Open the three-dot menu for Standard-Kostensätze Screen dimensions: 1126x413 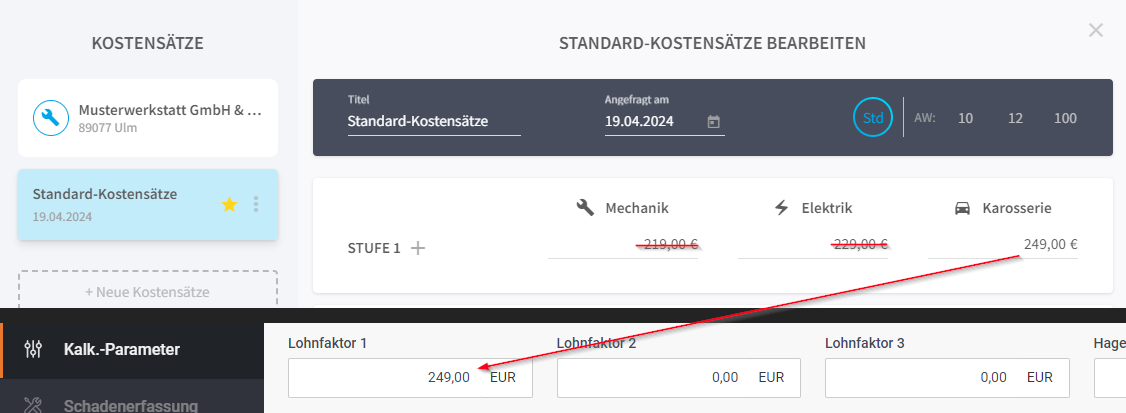click(x=256, y=205)
